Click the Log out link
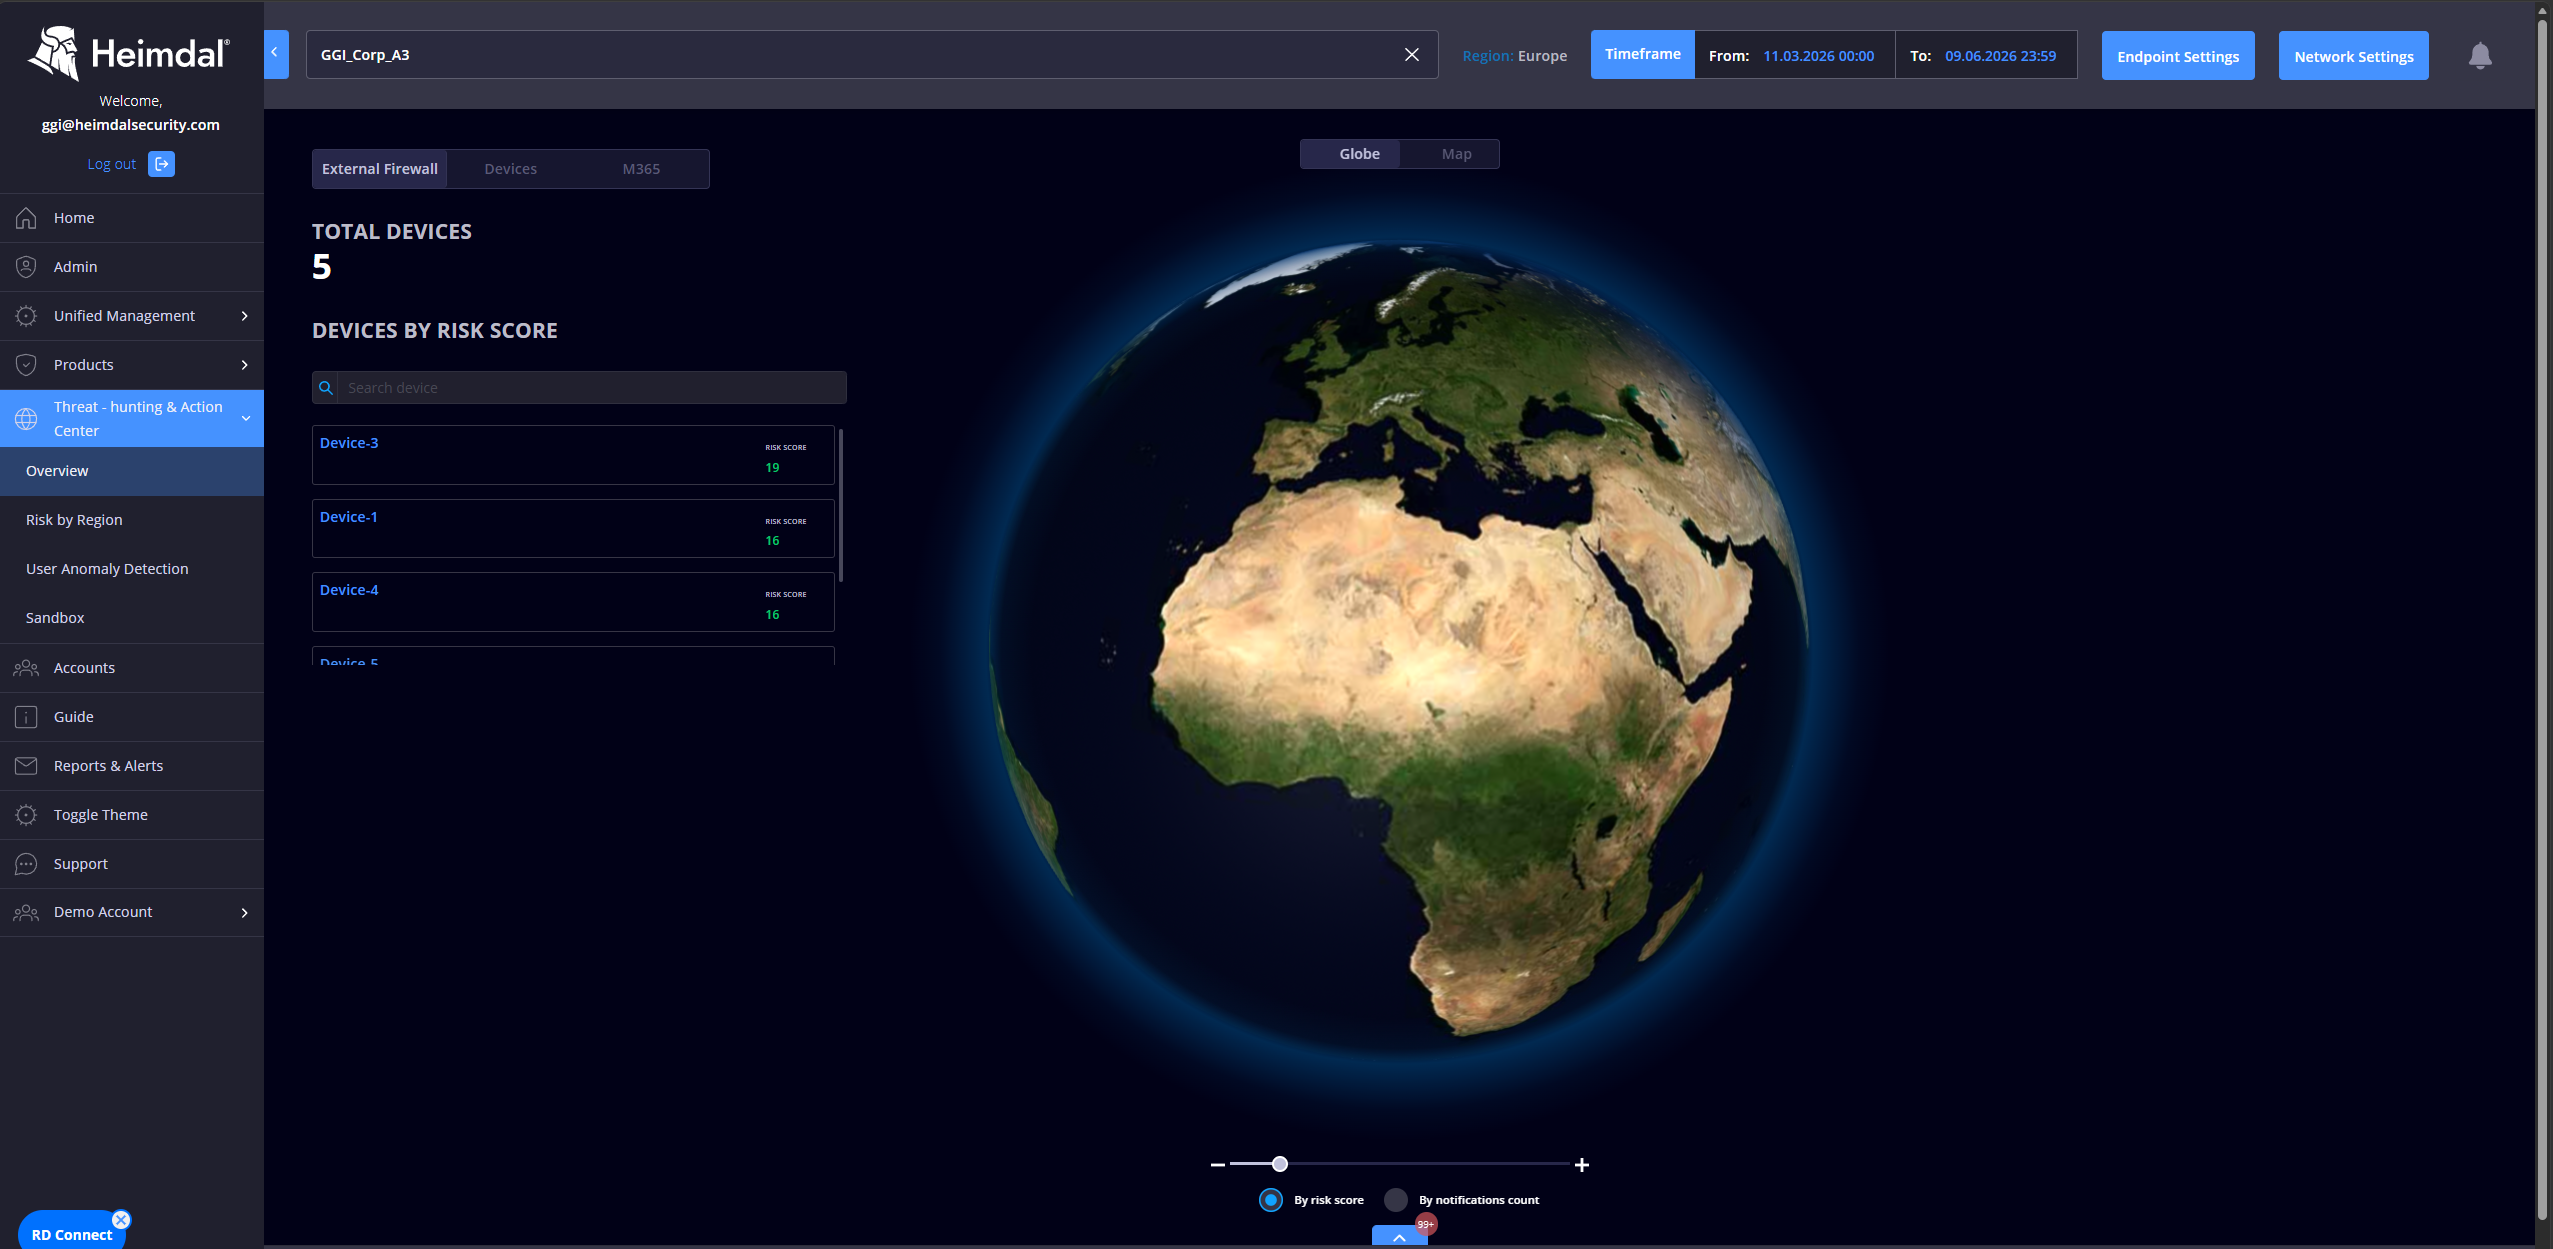Viewport: 2553px width, 1249px height. [111, 164]
